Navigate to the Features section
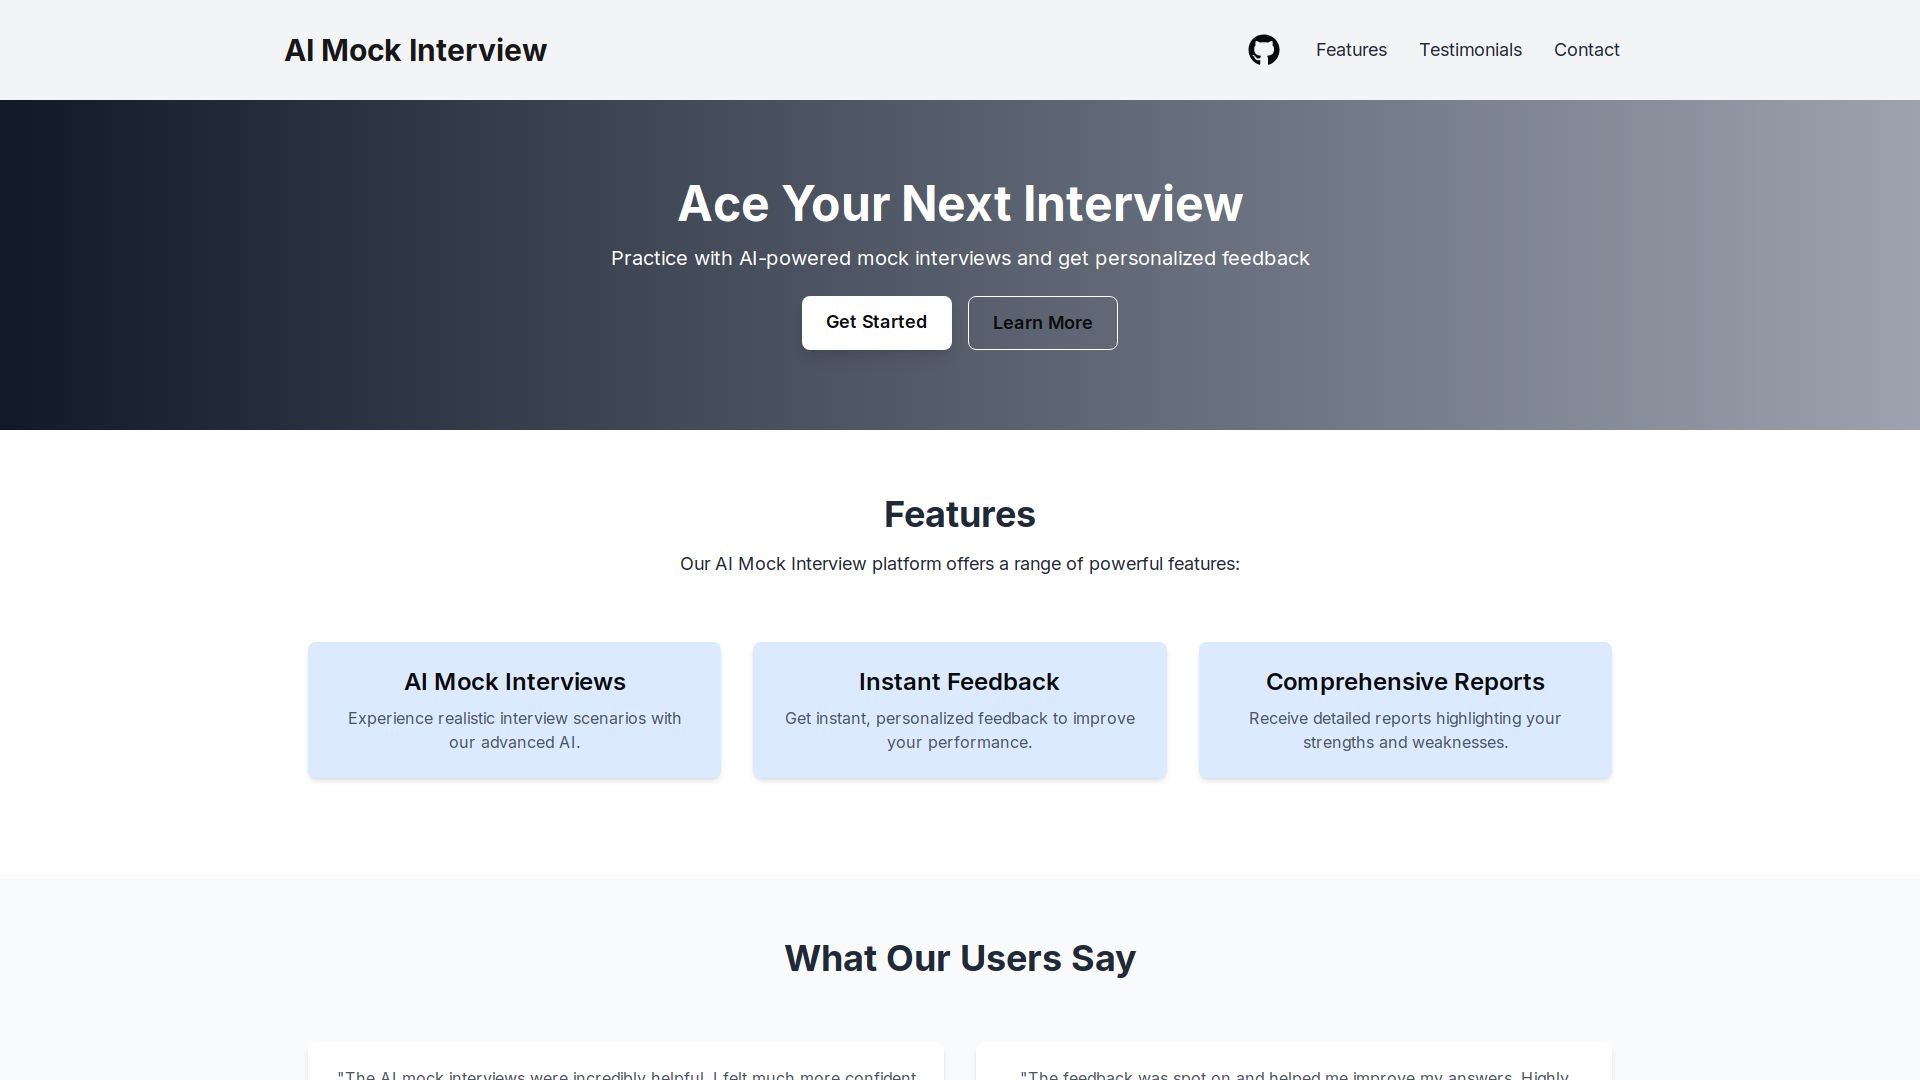The width and height of the screenshot is (1920, 1080). [x=1351, y=49]
